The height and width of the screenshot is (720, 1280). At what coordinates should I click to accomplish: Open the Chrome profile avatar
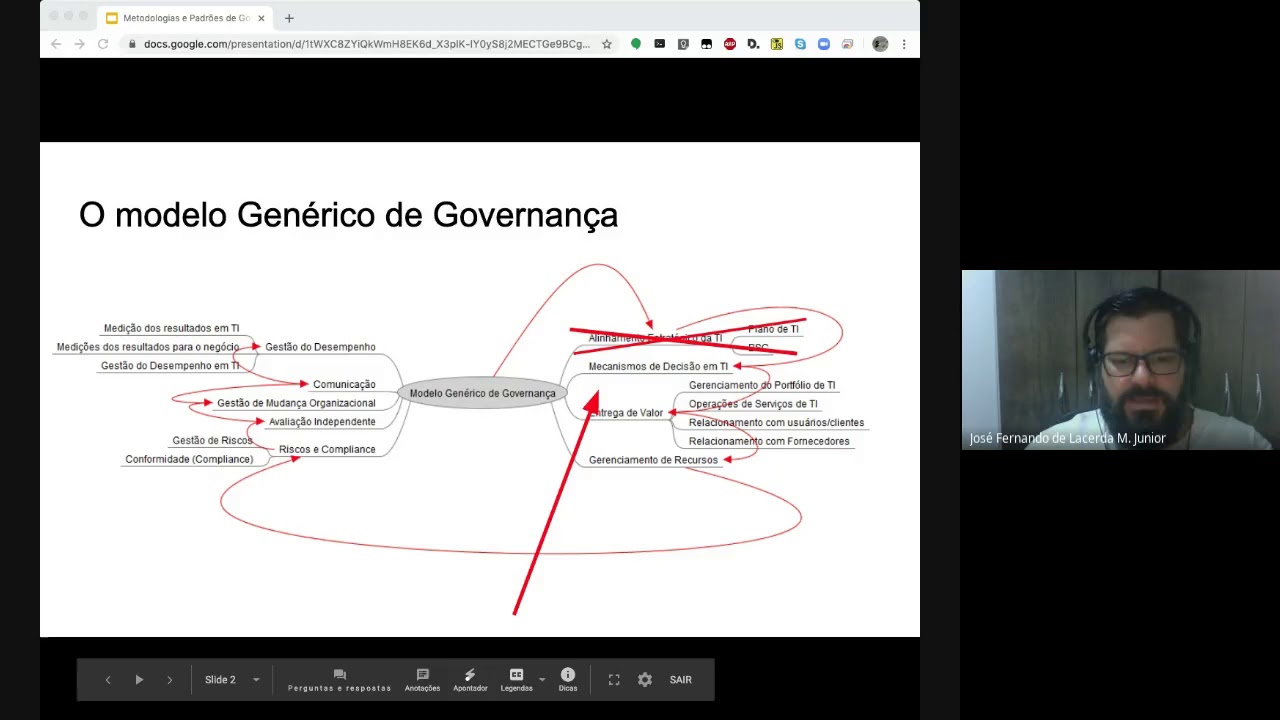click(880, 44)
